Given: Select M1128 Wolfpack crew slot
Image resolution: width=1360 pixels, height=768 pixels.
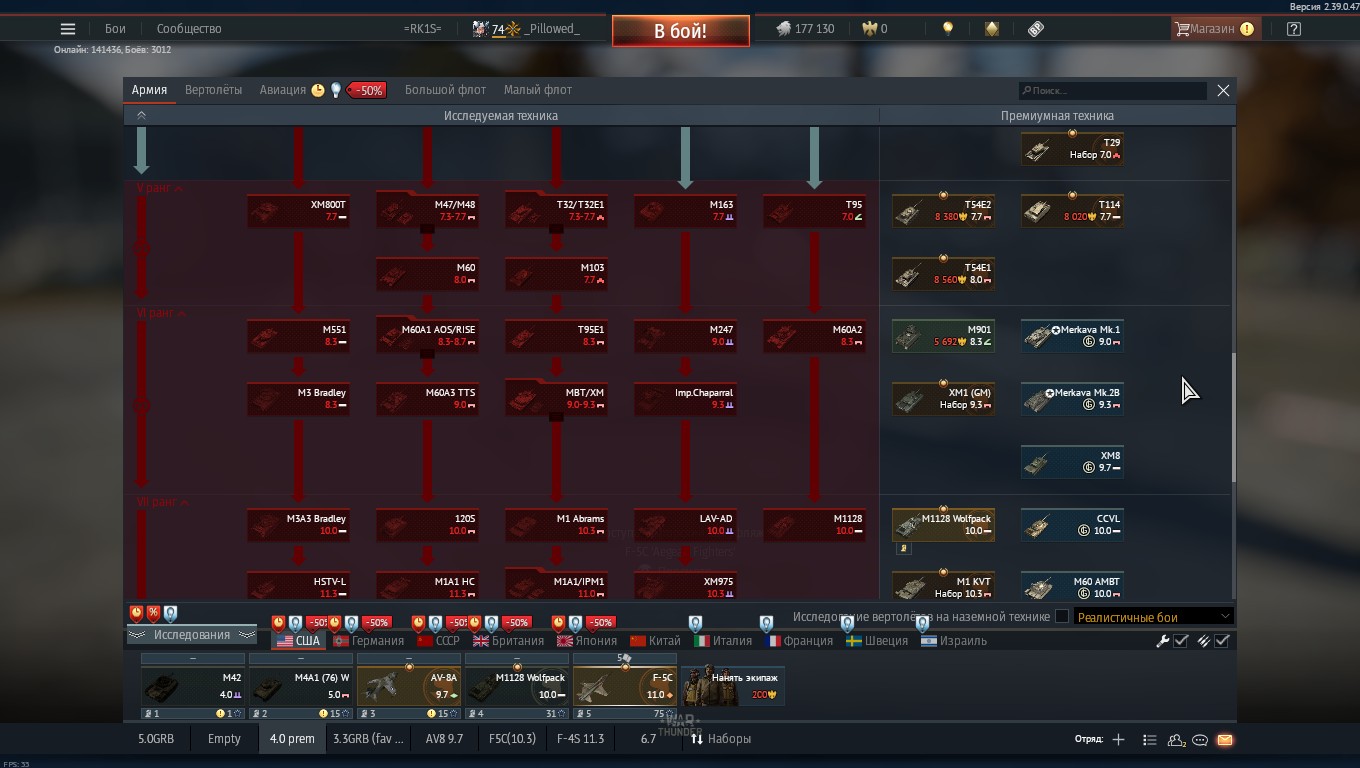Looking at the screenshot, I should 517,686.
